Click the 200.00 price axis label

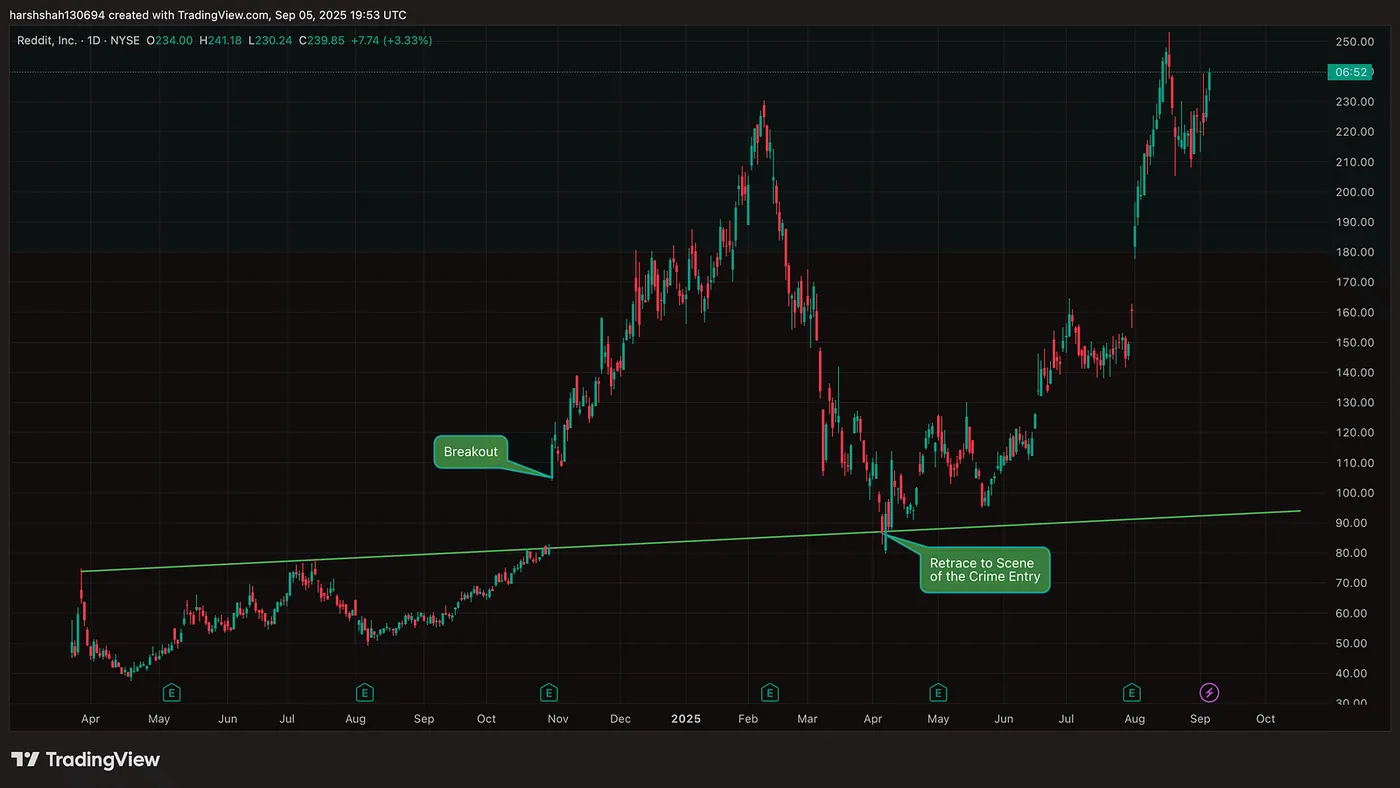point(1354,192)
